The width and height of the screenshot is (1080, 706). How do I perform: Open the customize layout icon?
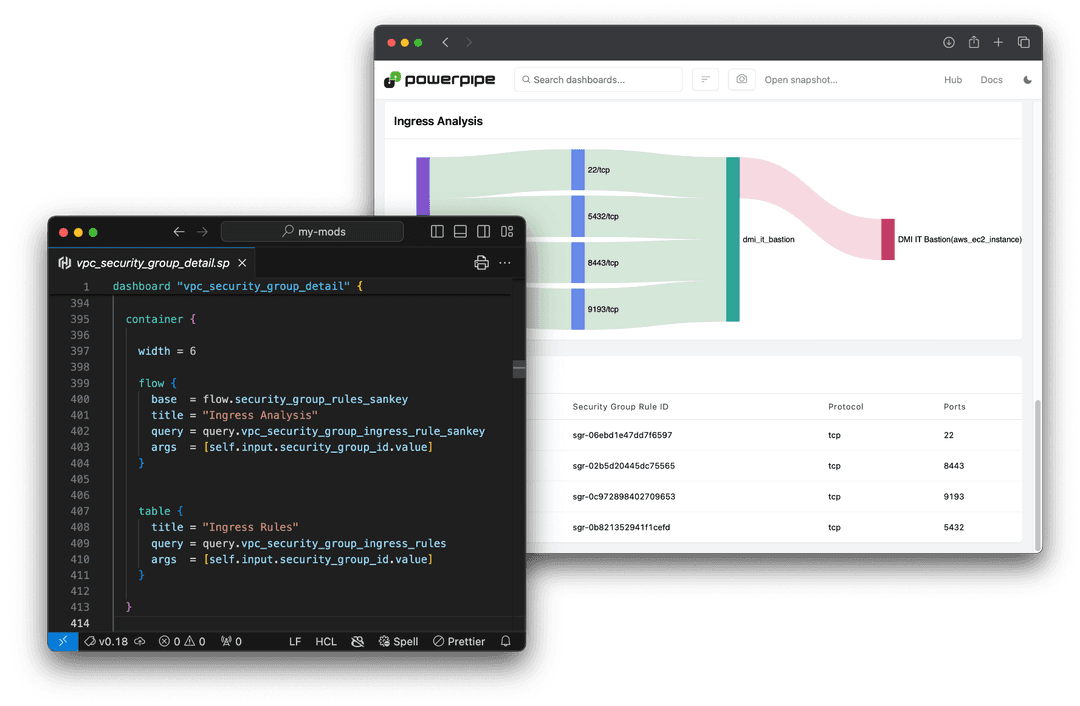(507, 231)
